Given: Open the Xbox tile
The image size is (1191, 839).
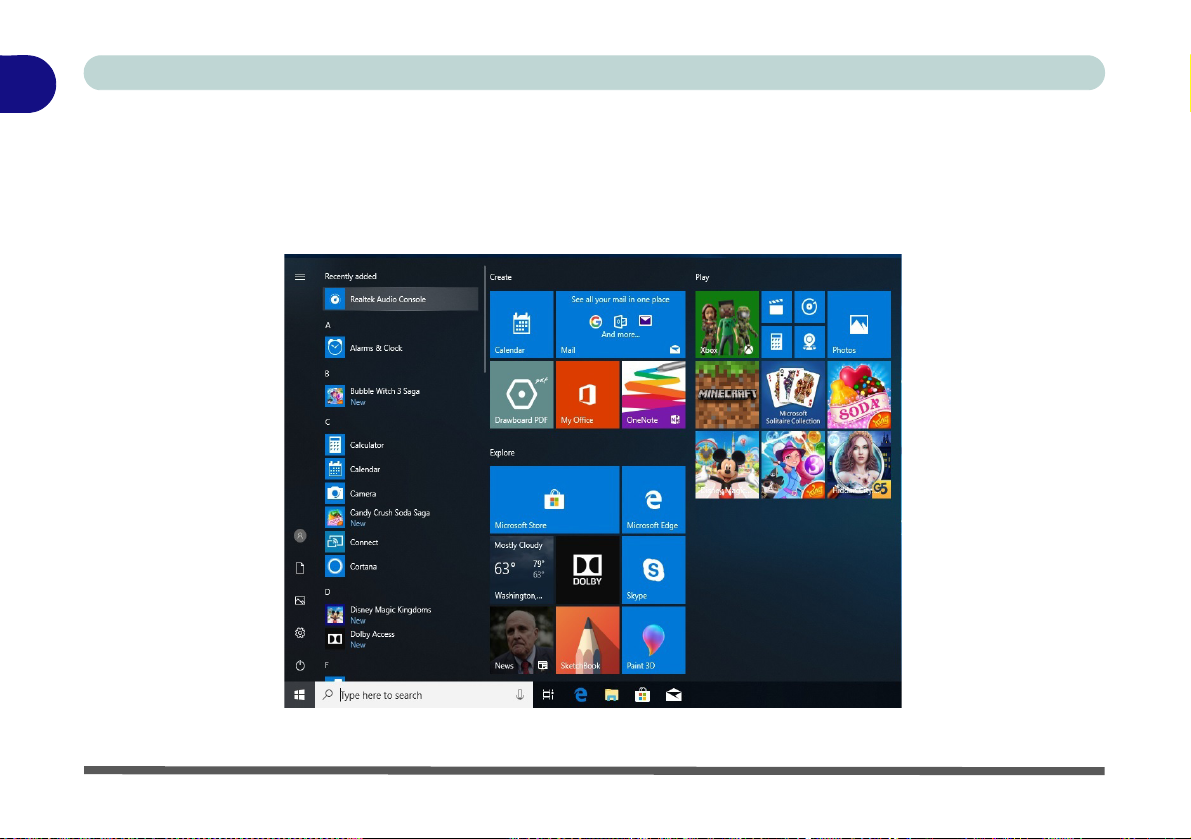Looking at the screenshot, I should pyautogui.click(x=727, y=324).
